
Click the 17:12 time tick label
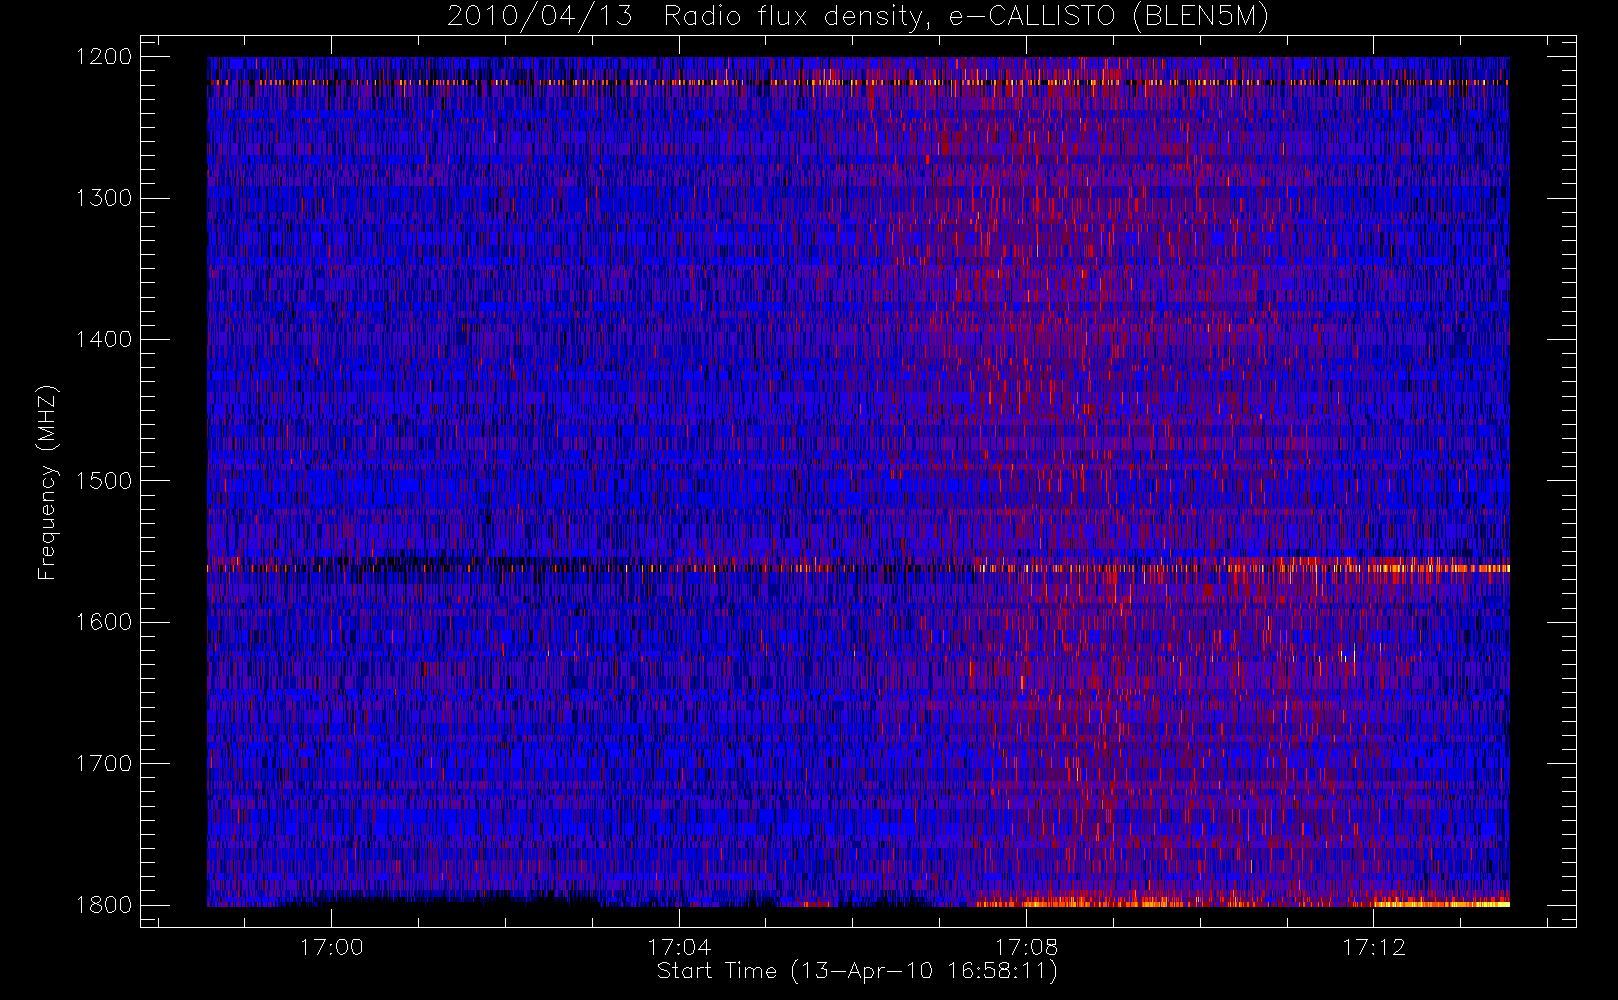click(x=1373, y=947)
